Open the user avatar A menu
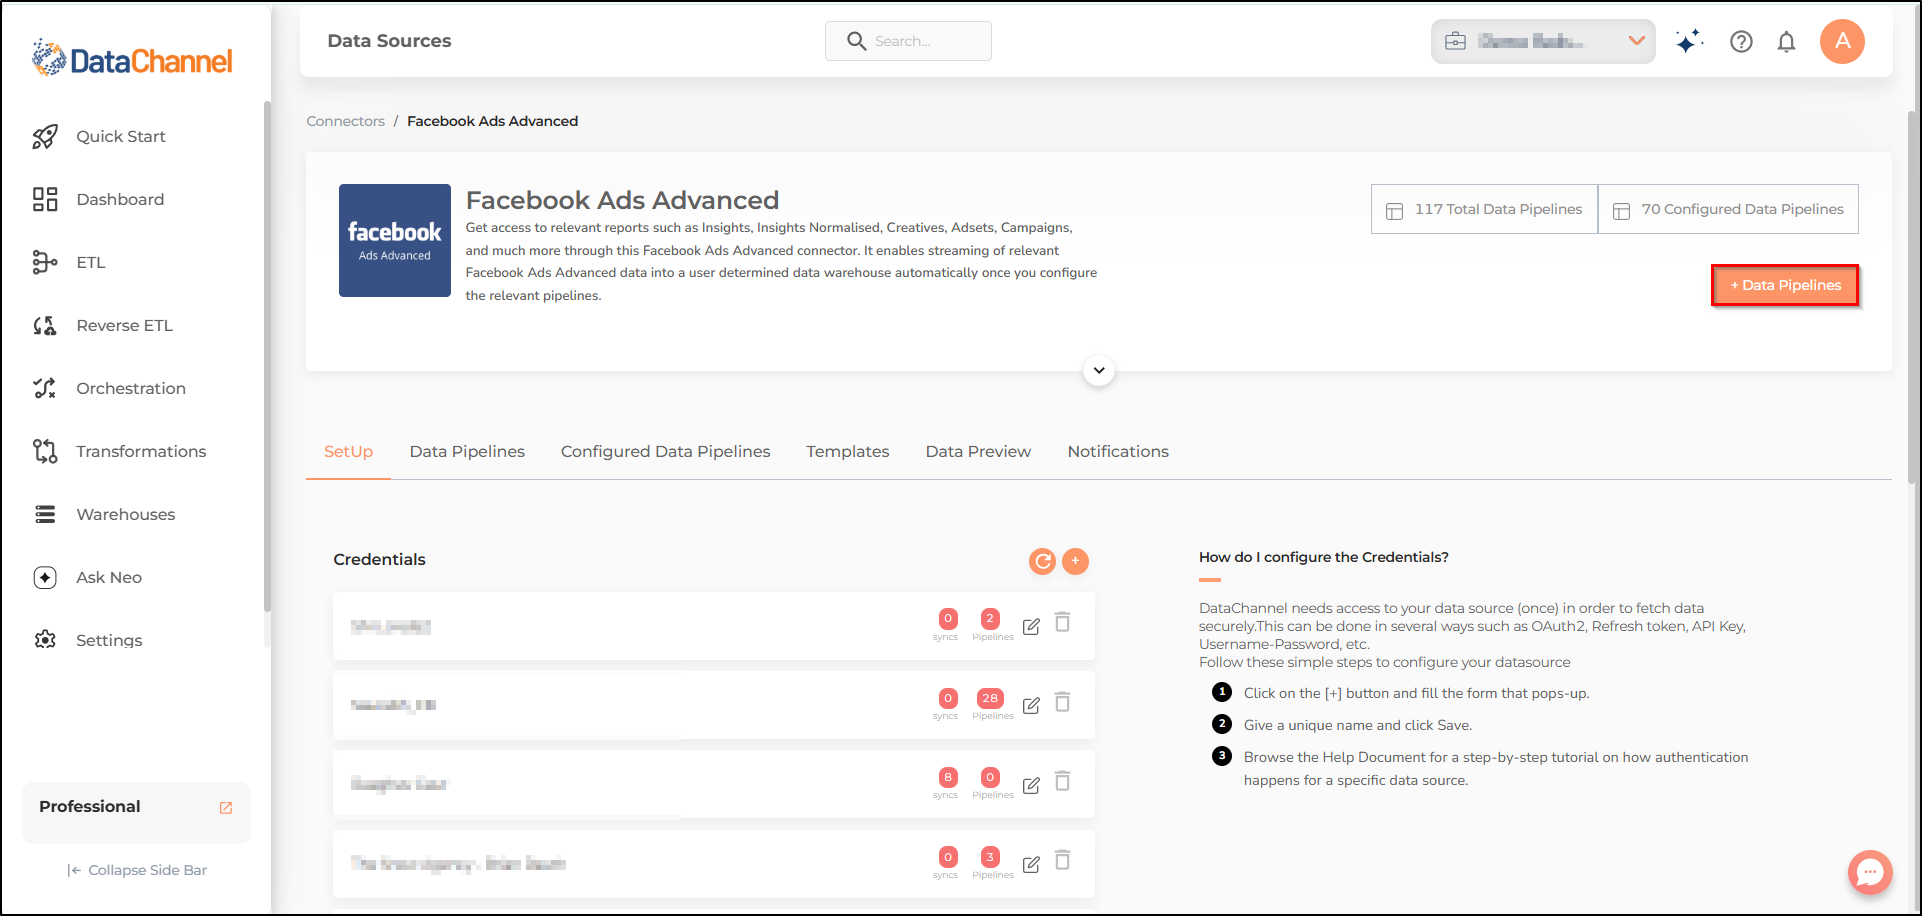The height and width of the screenshot is (916, 1922). click(x=1842, y=41)
